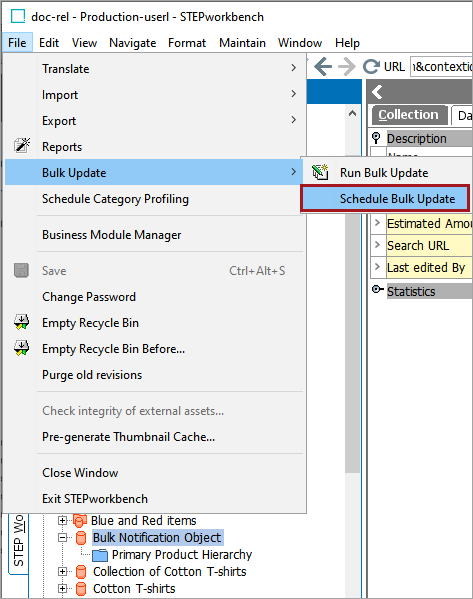Click the Empty Recycle Bin icon

click(21, 322)
